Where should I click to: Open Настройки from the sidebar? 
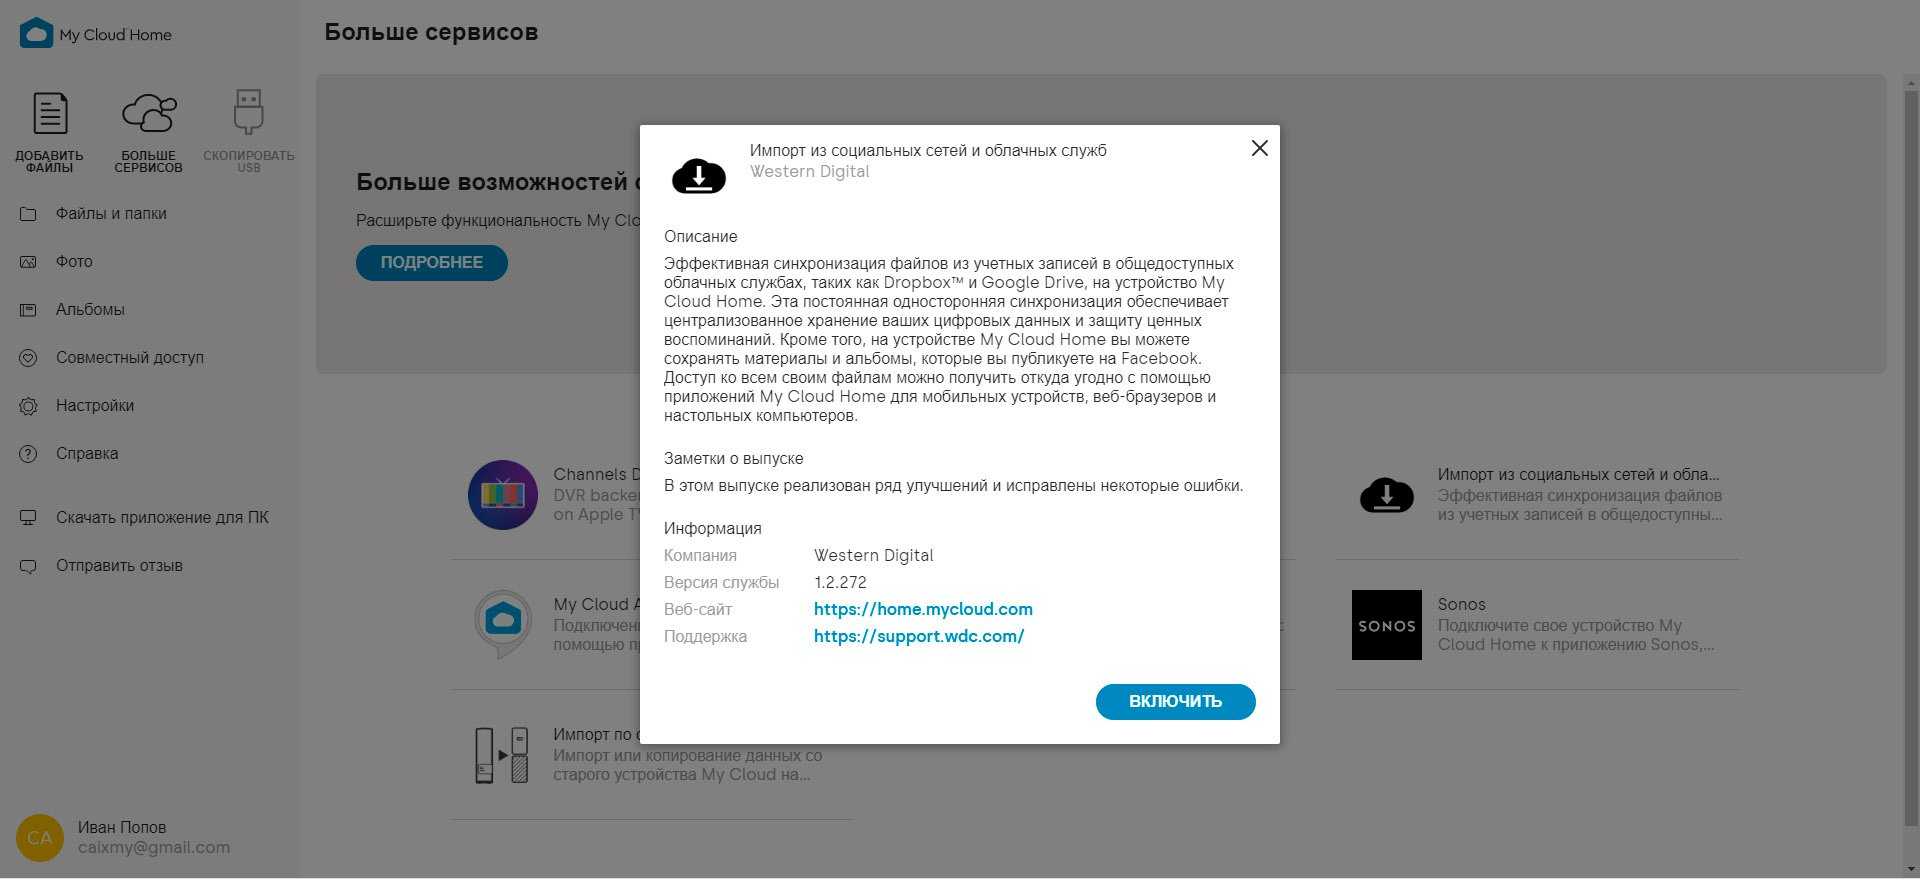[95, 406]
